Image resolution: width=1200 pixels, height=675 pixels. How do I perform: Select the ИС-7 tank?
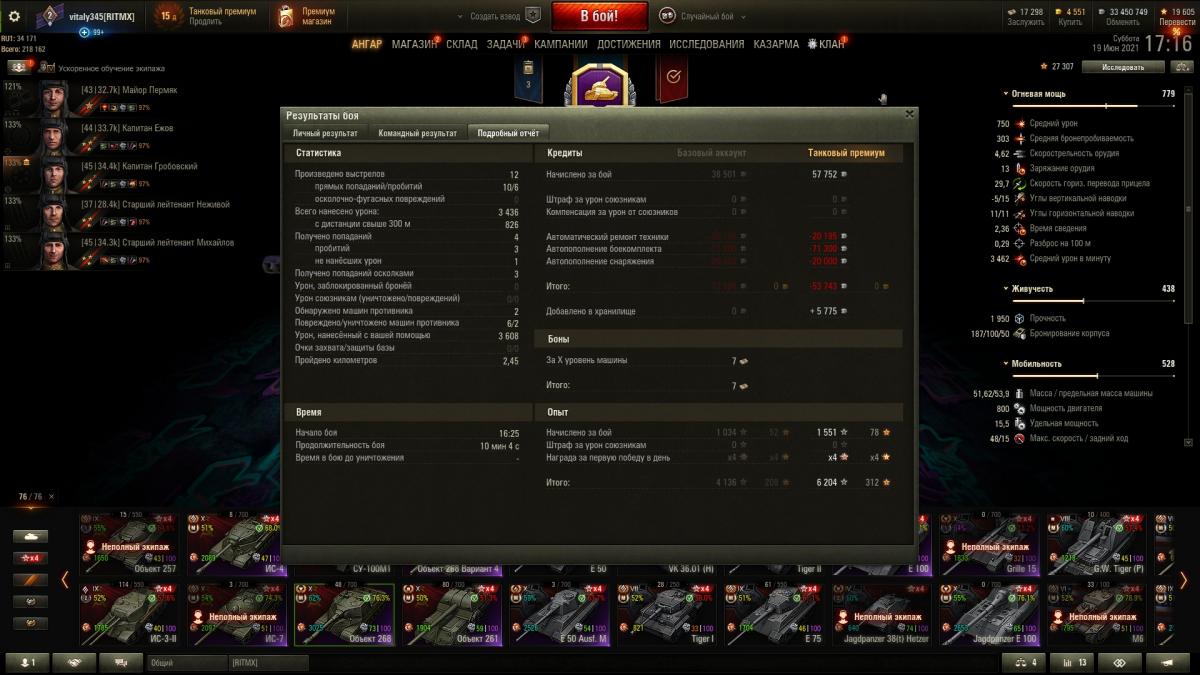[238, 614]
